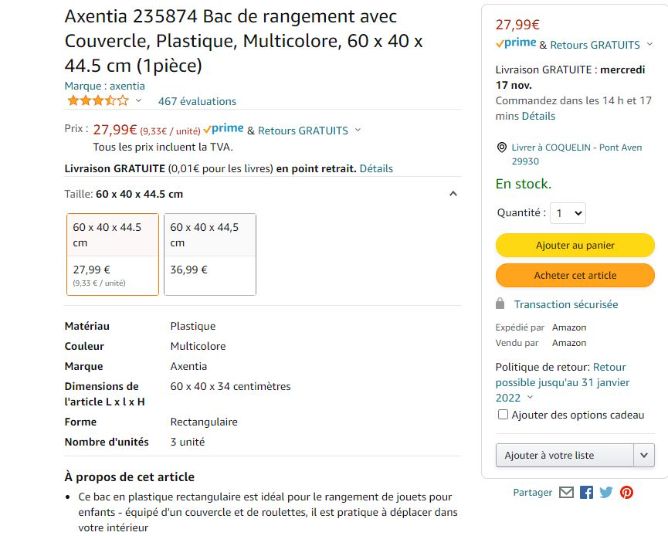This screenshot has height=536, width=668.
Task: Share the product on Twitter
Action: point(606,493)
